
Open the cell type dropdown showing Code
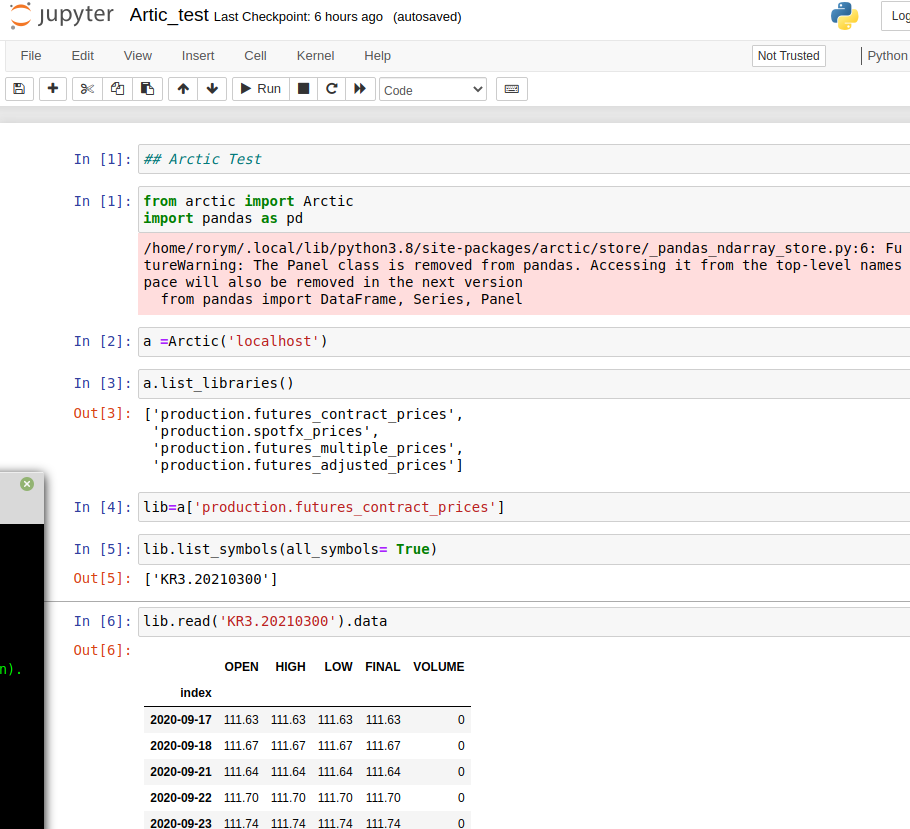click(432, 89)
